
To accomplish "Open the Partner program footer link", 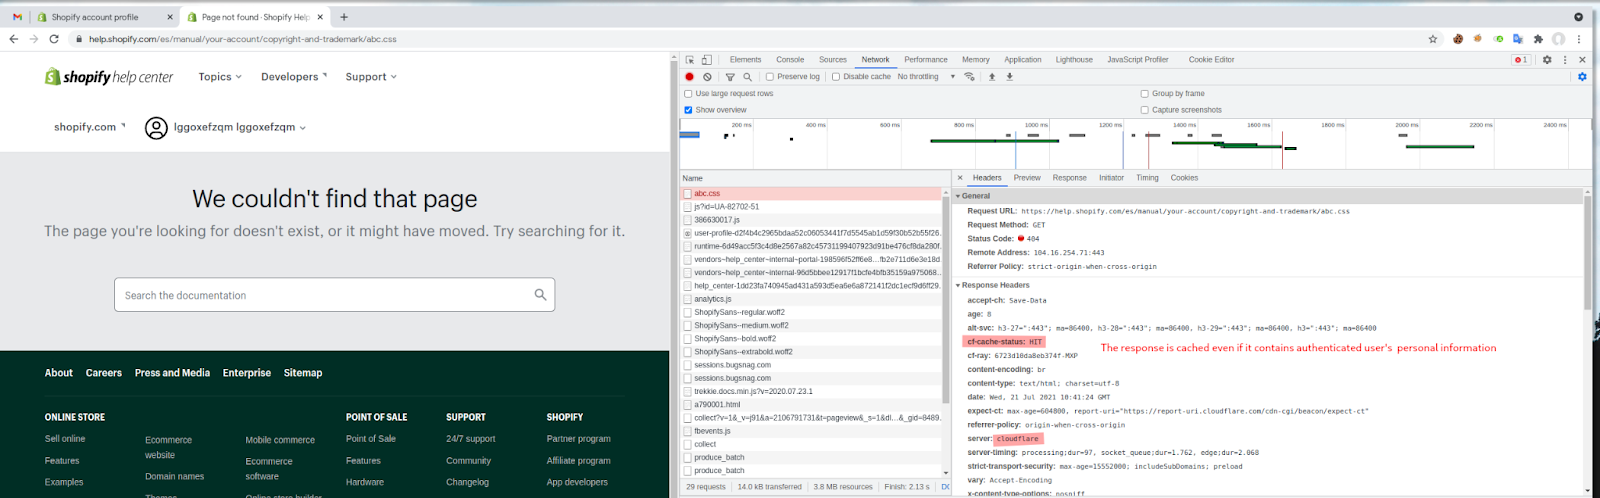I will pos(579,439).
